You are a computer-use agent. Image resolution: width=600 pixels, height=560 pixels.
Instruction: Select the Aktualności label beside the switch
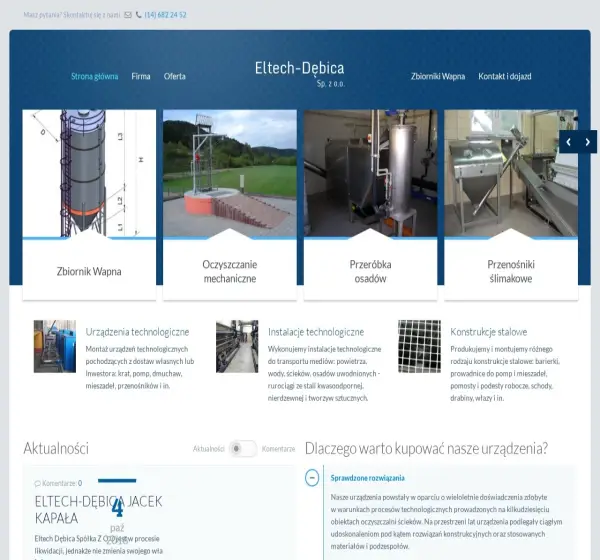pos(209,449)
